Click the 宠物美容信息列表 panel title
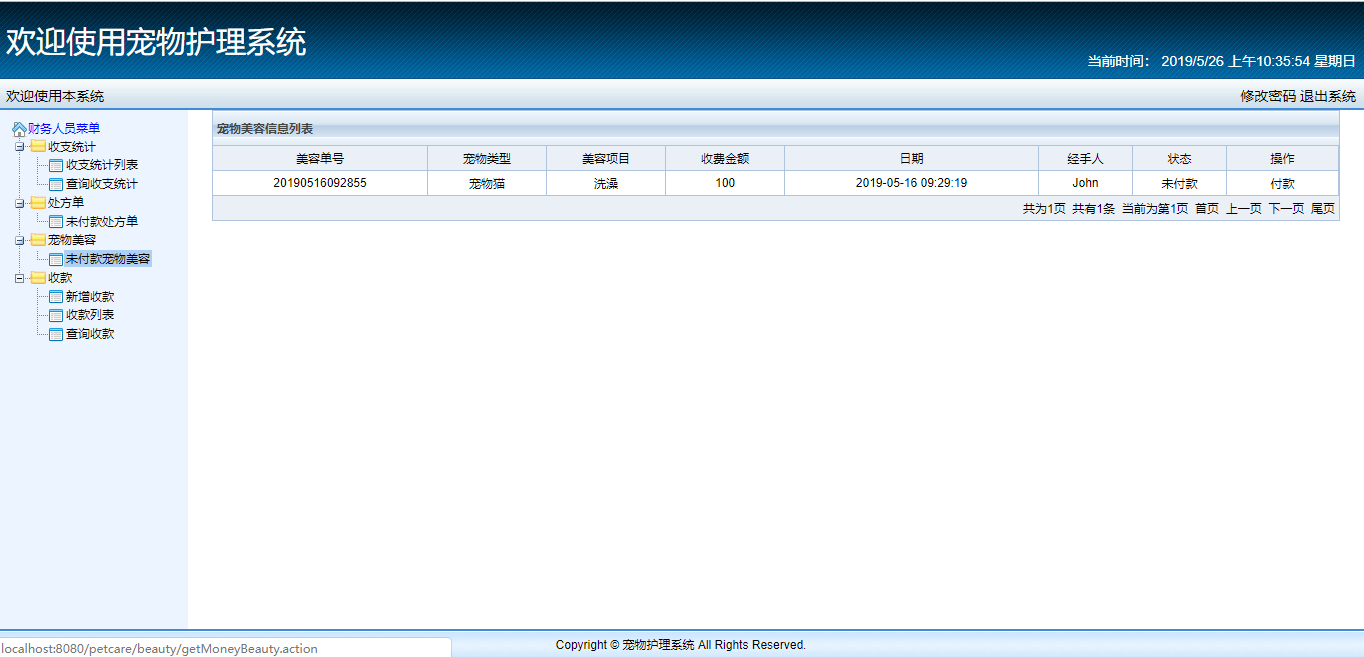Viewport: 1364px width, 657px height. click(265, 129)
